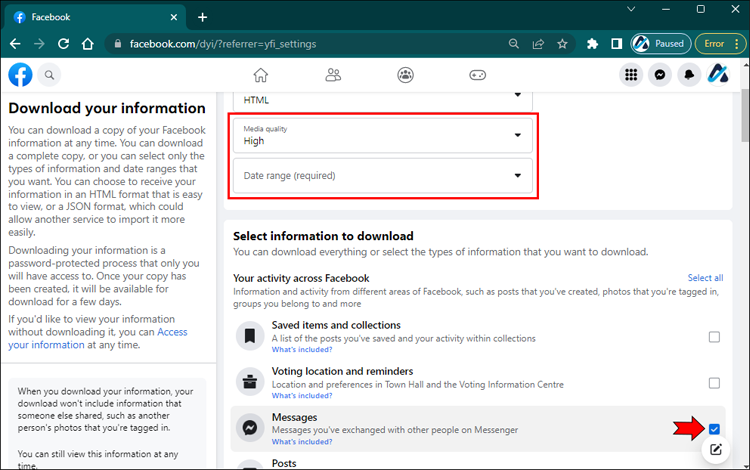Image resolution: width=750 pixels, height=470 pixels.
Task: Click the Select all link
Action: 705,278
